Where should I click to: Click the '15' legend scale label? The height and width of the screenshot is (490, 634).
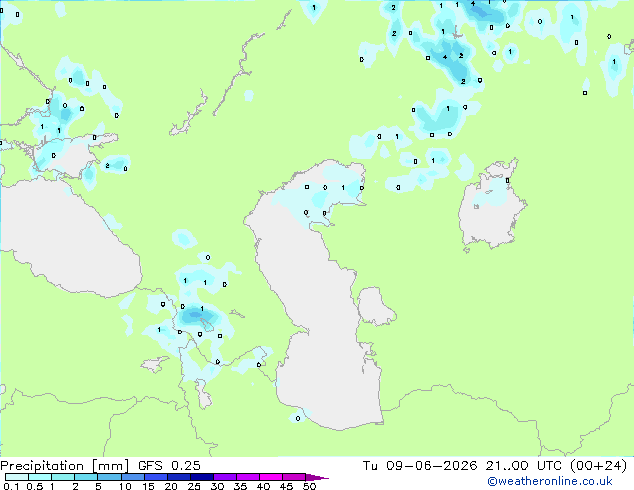(148, 486)
